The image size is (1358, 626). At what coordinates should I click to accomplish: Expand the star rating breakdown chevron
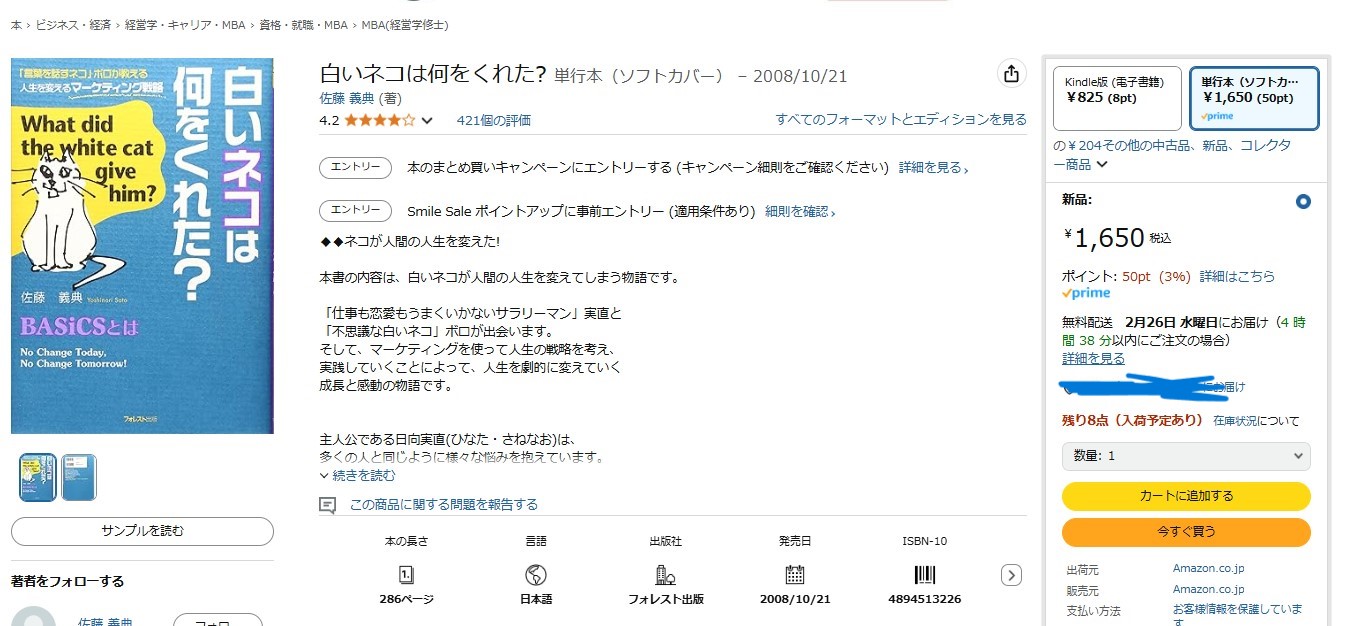[x=427, y=121]
